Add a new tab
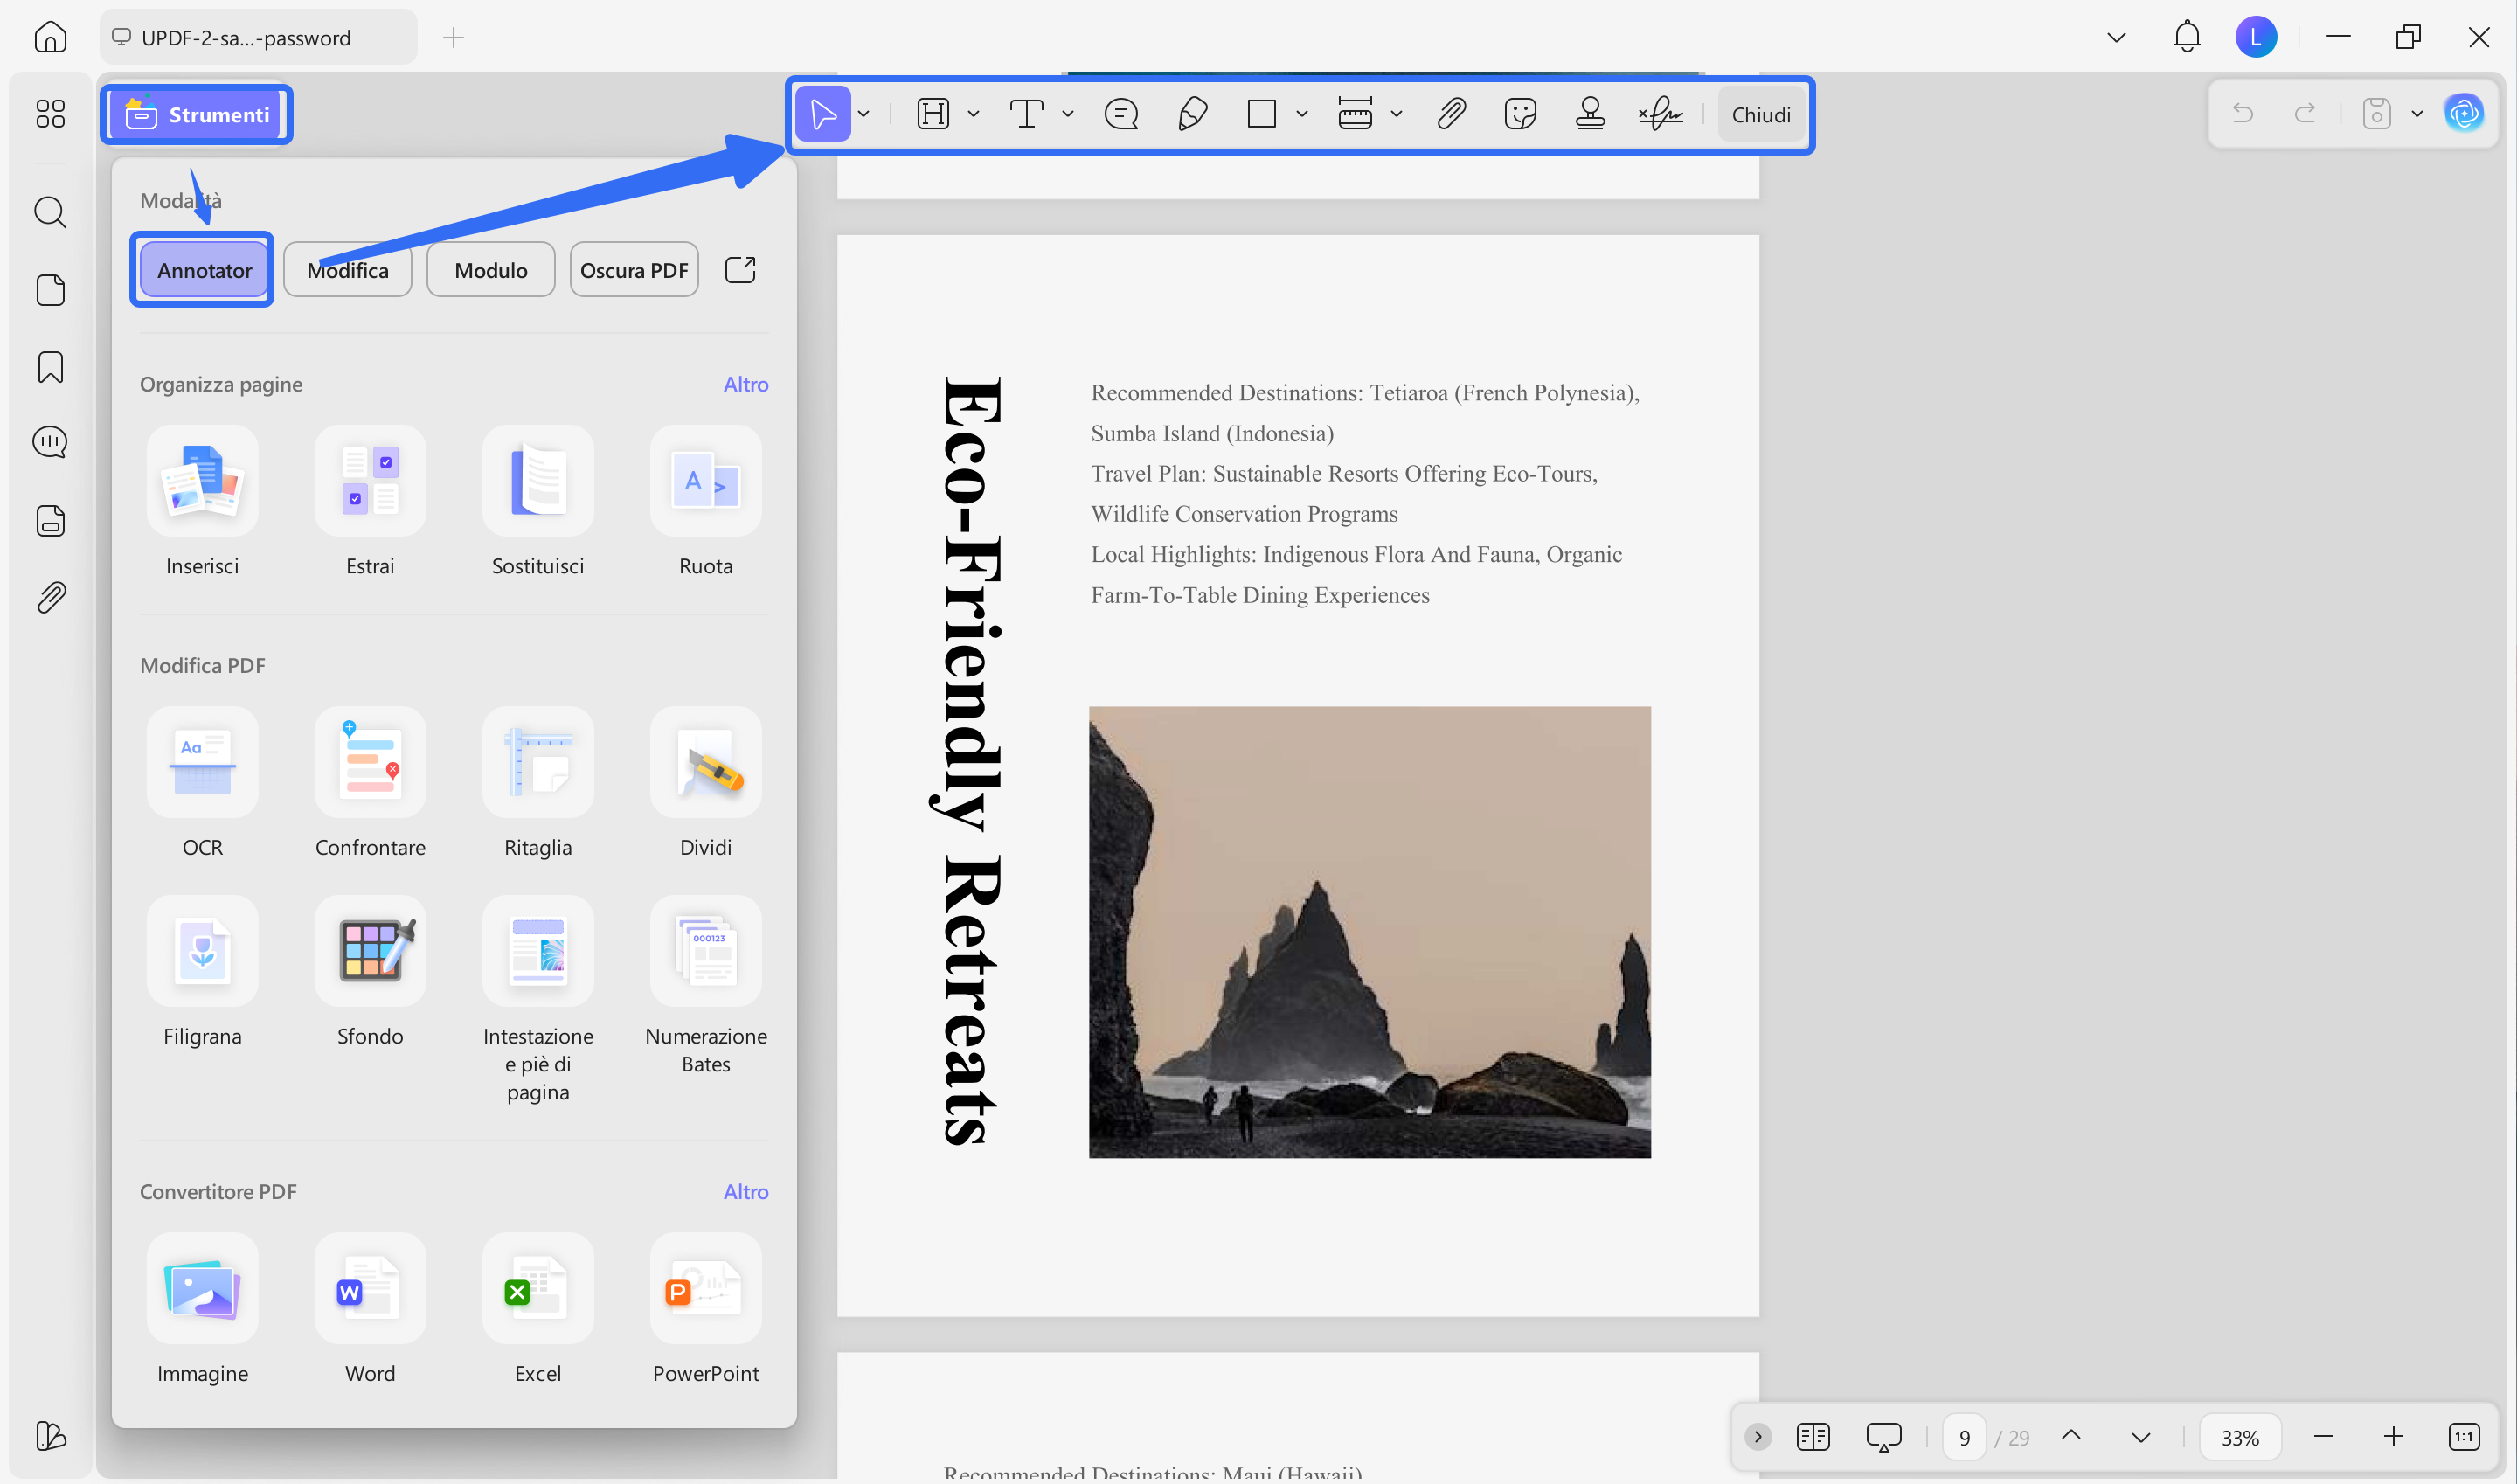The width and height of the screenshot is (2517, 1484). (453, 38)
